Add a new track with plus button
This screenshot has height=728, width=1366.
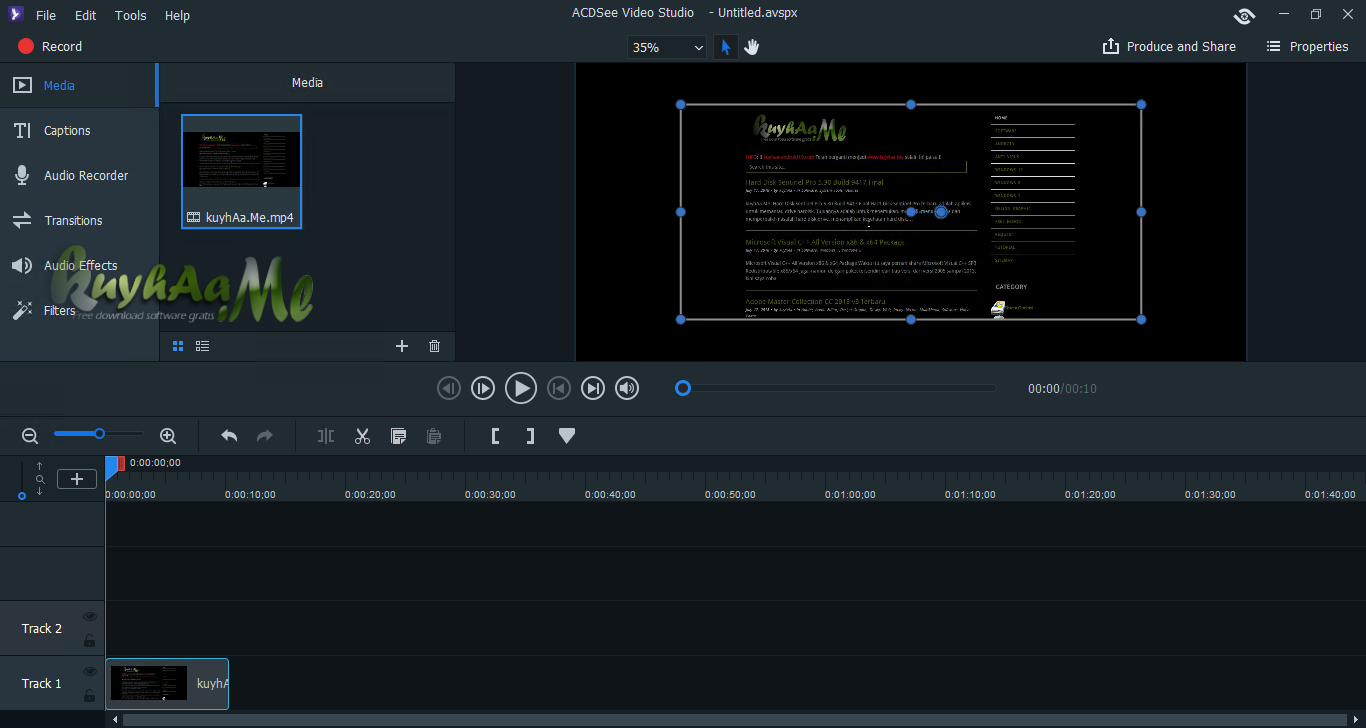click(x=77, y=479)
